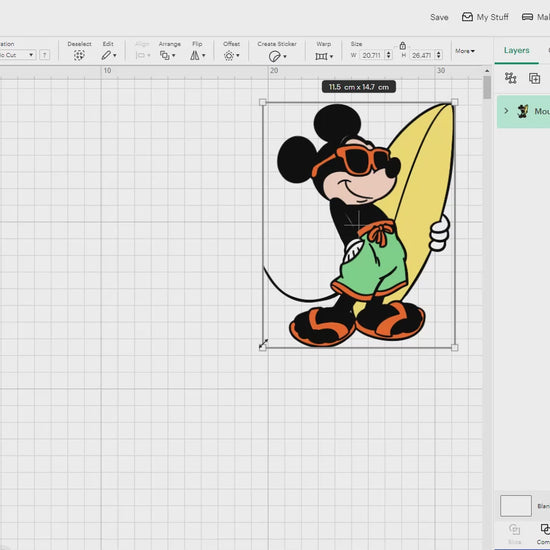Open the Flip options
This screenshot has height=550, width=550.
pos(195,55)
